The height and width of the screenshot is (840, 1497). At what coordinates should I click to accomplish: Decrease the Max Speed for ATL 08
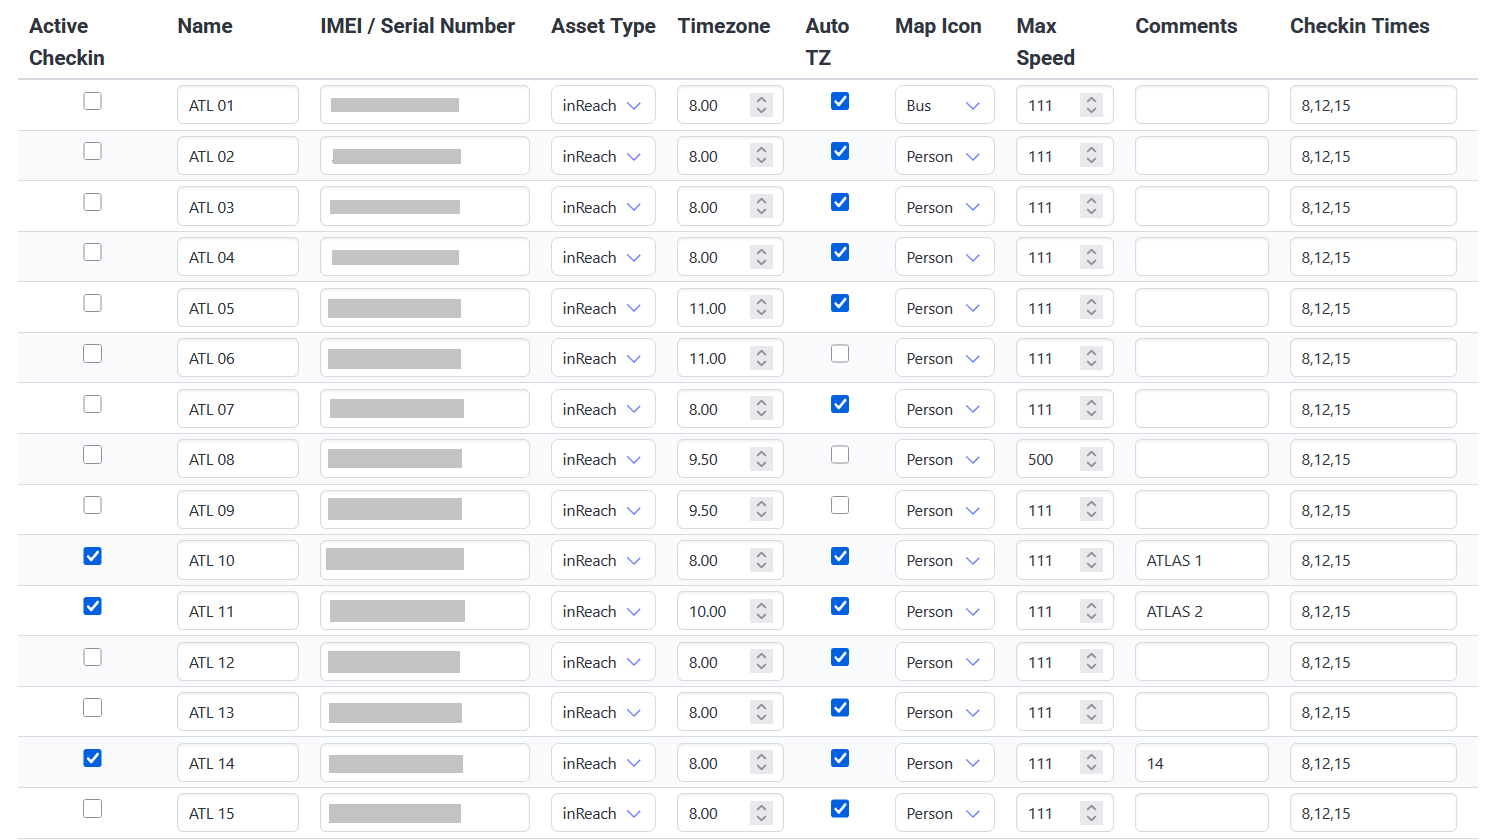[1091, 465]
